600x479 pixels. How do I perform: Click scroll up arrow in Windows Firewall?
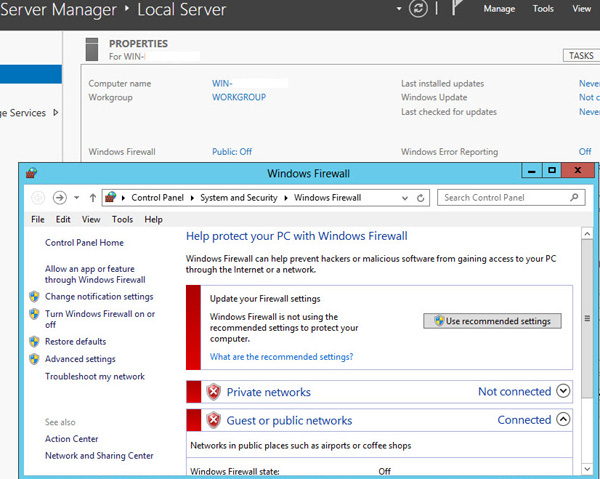tap(587, 233)
